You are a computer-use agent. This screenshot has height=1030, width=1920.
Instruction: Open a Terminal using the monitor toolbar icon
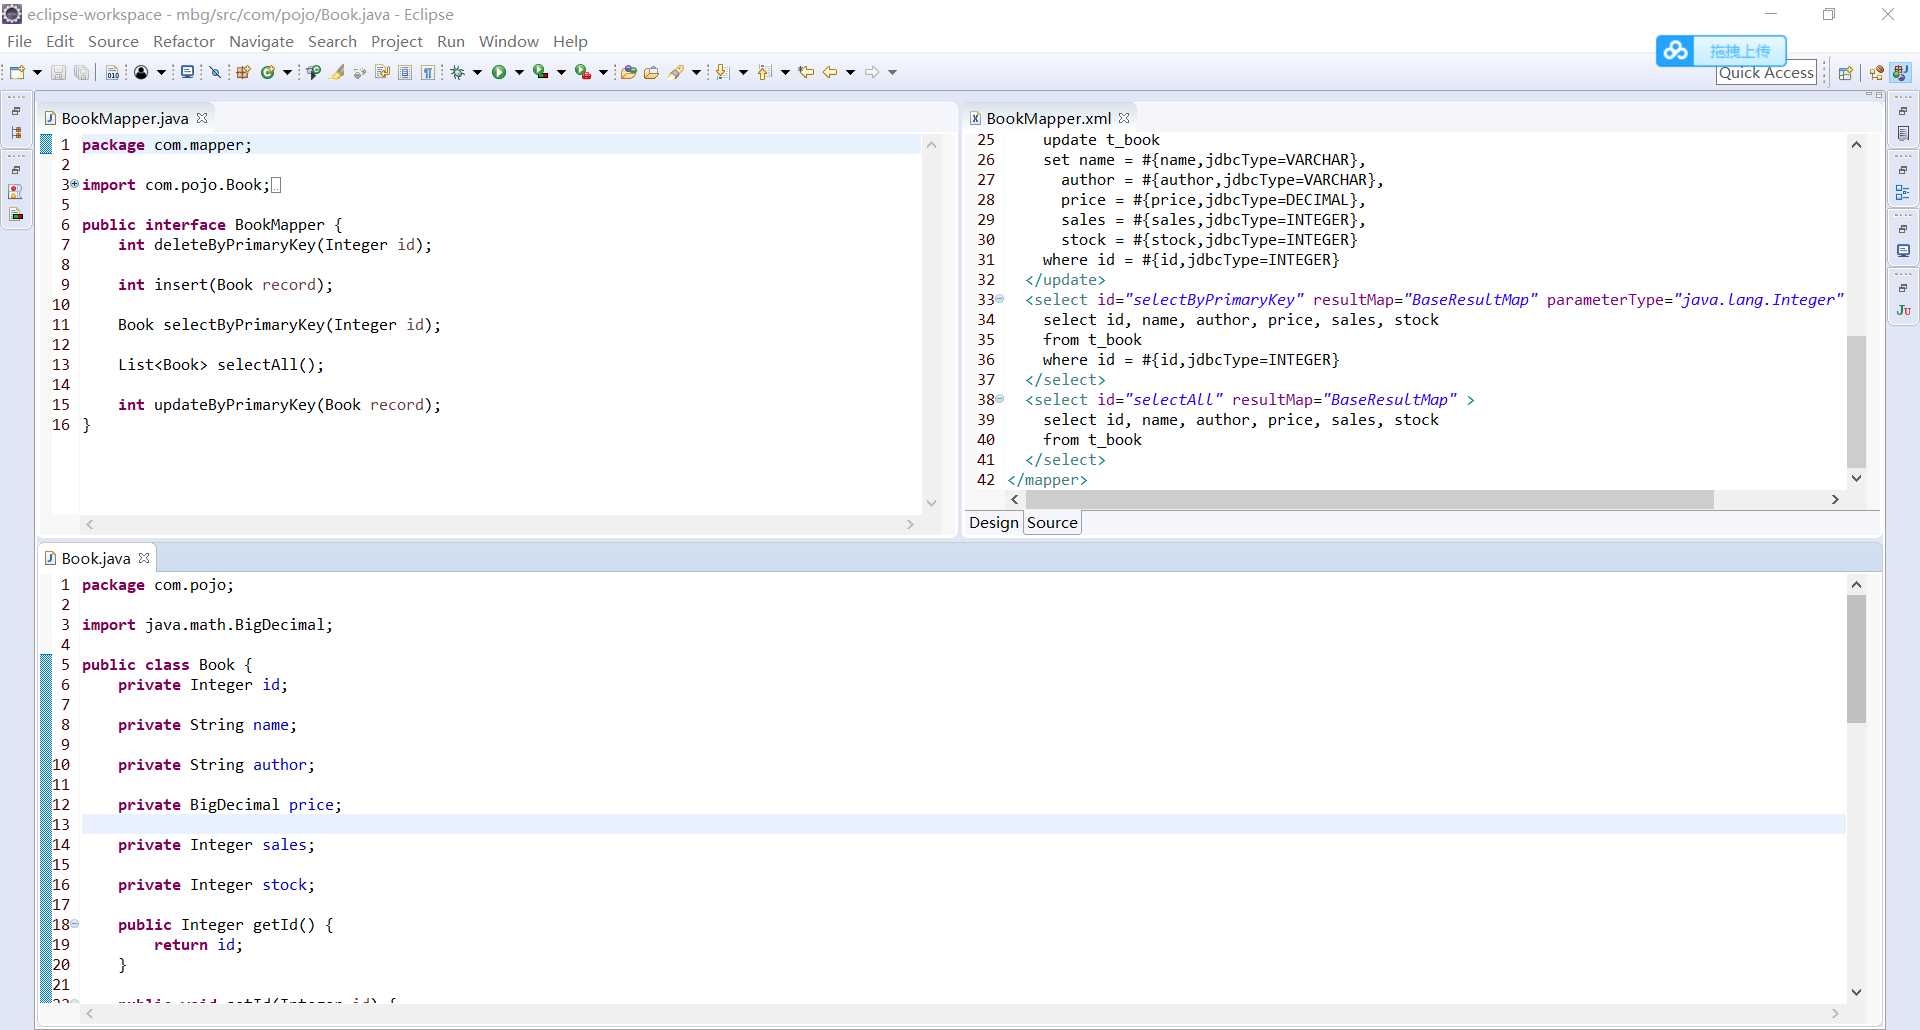pos(187,72)
